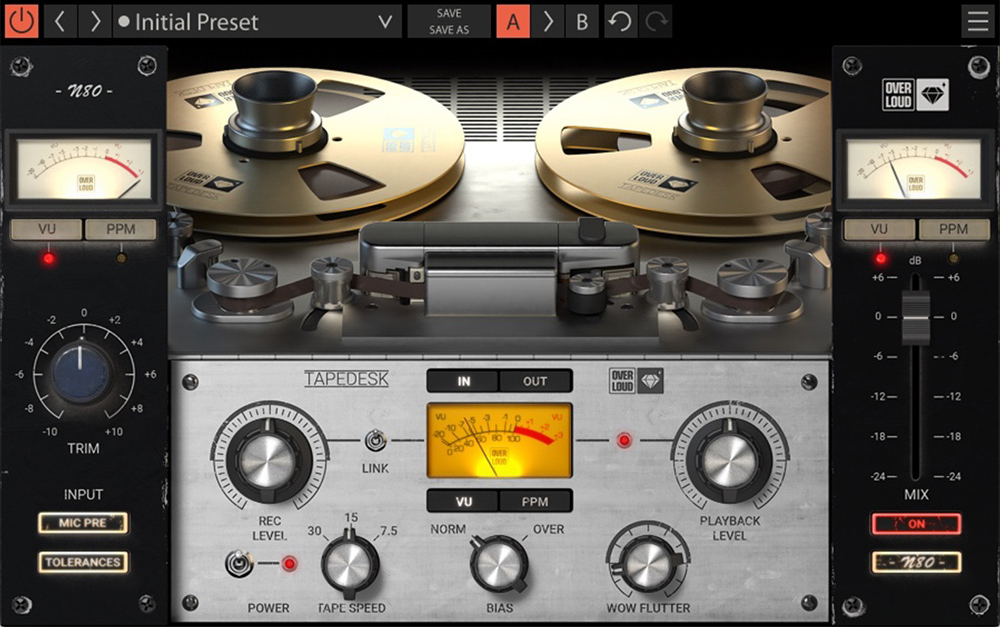Open the Initial Preset dropdown list
Viewport: 1000px width, 627px height.
point(258,22)
